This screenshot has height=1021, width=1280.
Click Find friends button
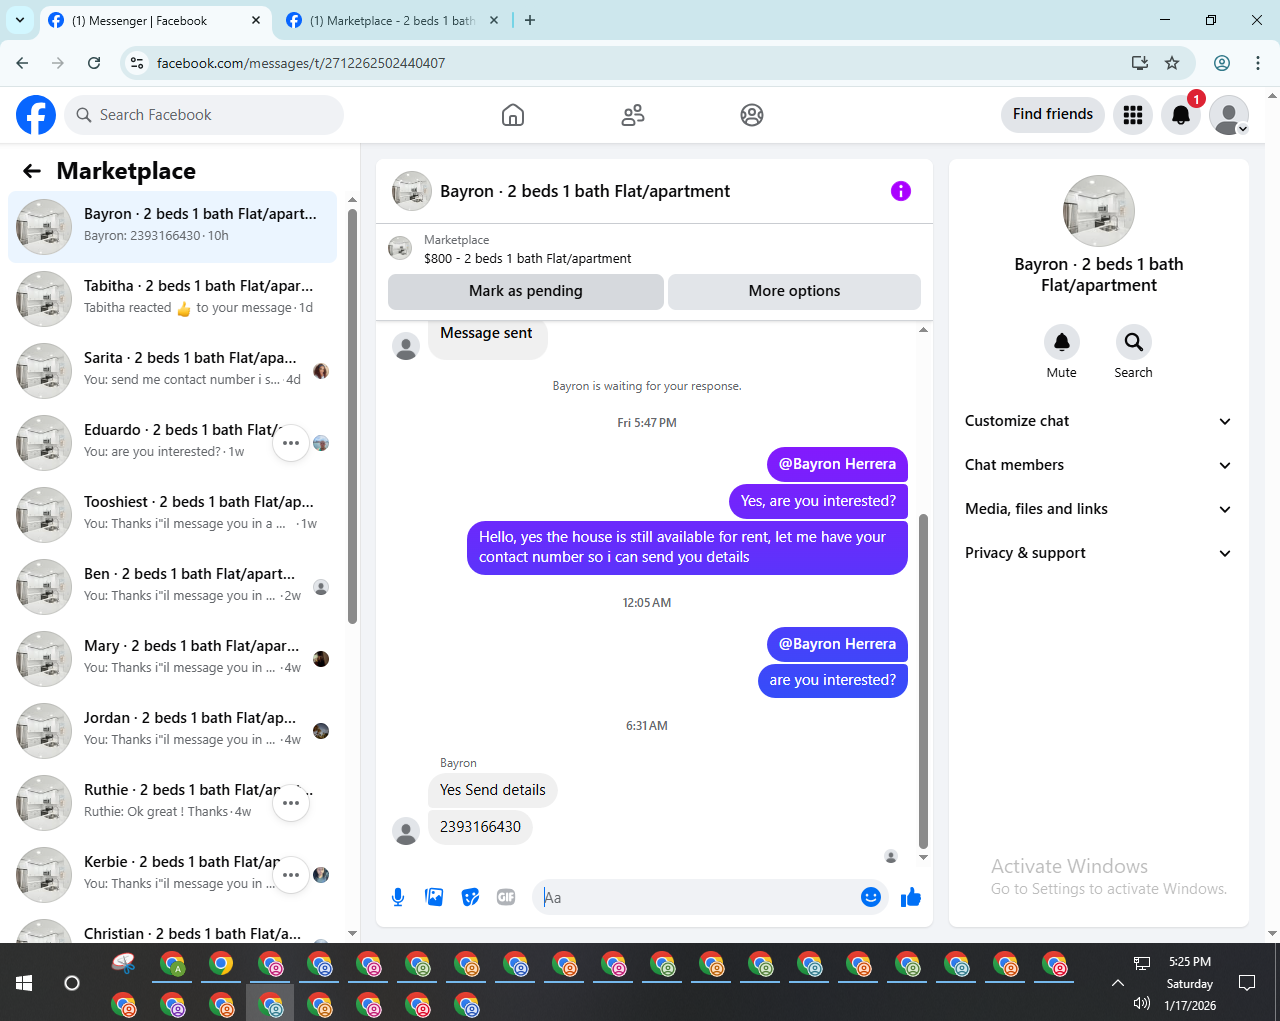(1053, 114)
